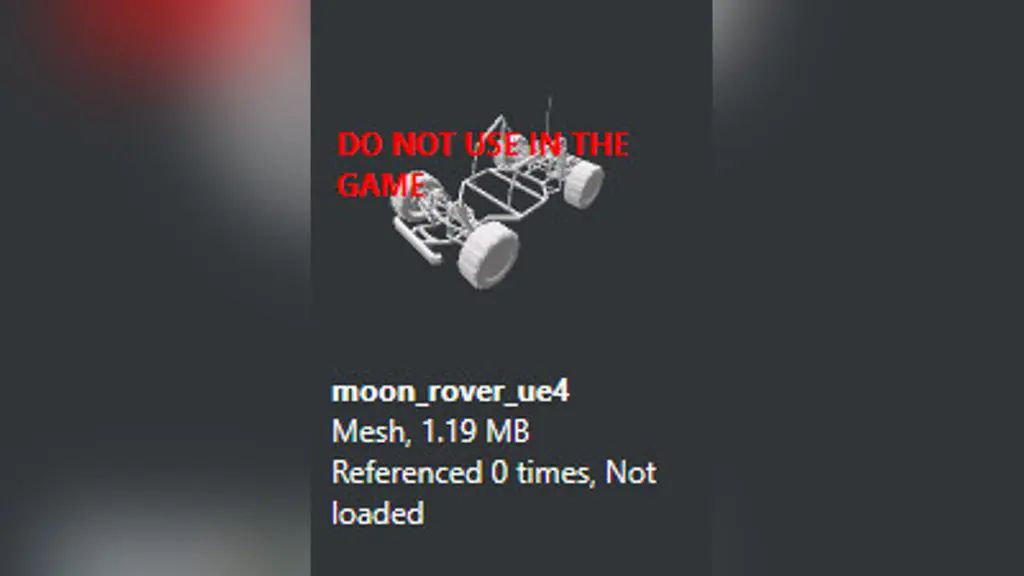Click the red DO NOT USE warning text
Viewport: 1024px width, 576px height.
(483, 164)
